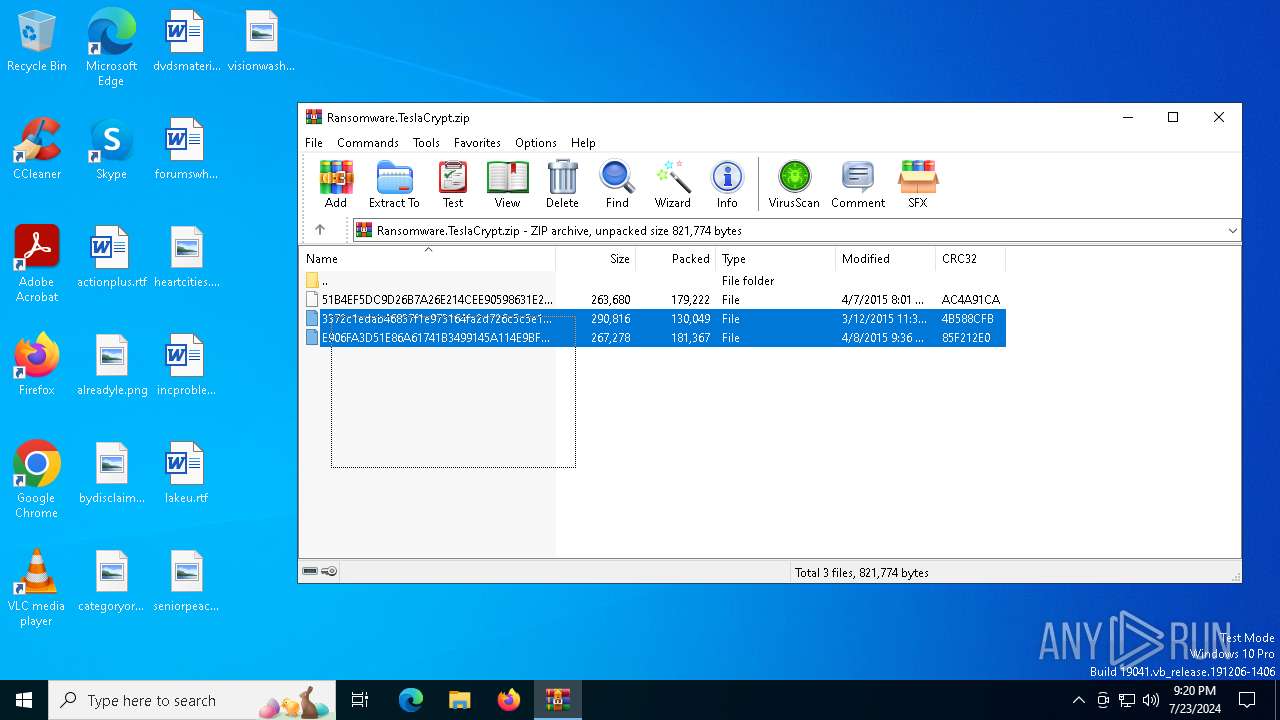Open the Comment tool
Screen dimensions: 1280x720
coord(858,184)
